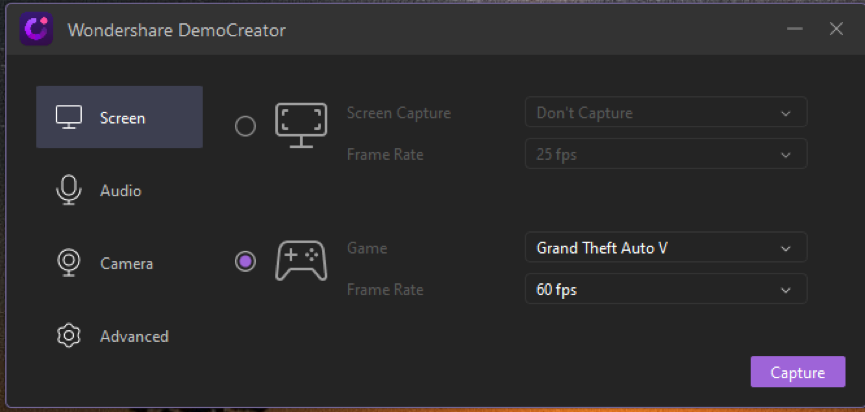Click the Wondershare DemoCreator logo icon
Image resolution: width=865 pixels, height=412 pixels.
[36, 29]
